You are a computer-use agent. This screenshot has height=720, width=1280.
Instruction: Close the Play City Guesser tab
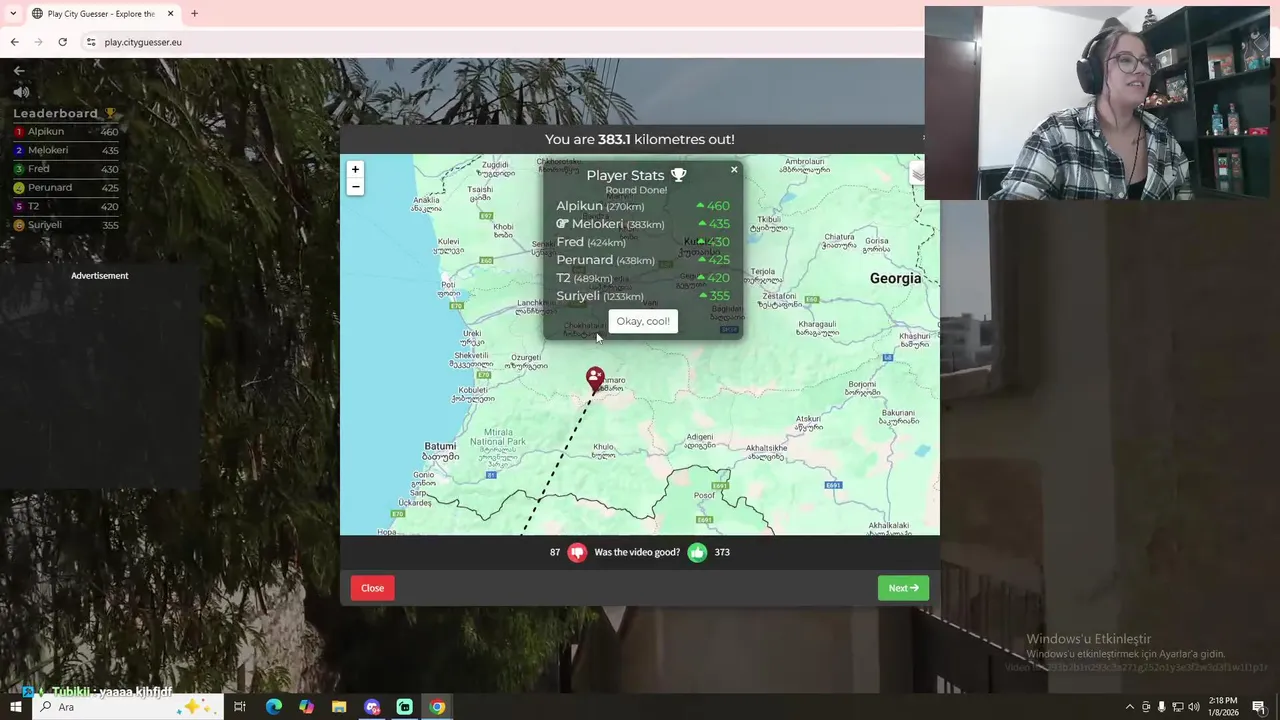(170, 14)
